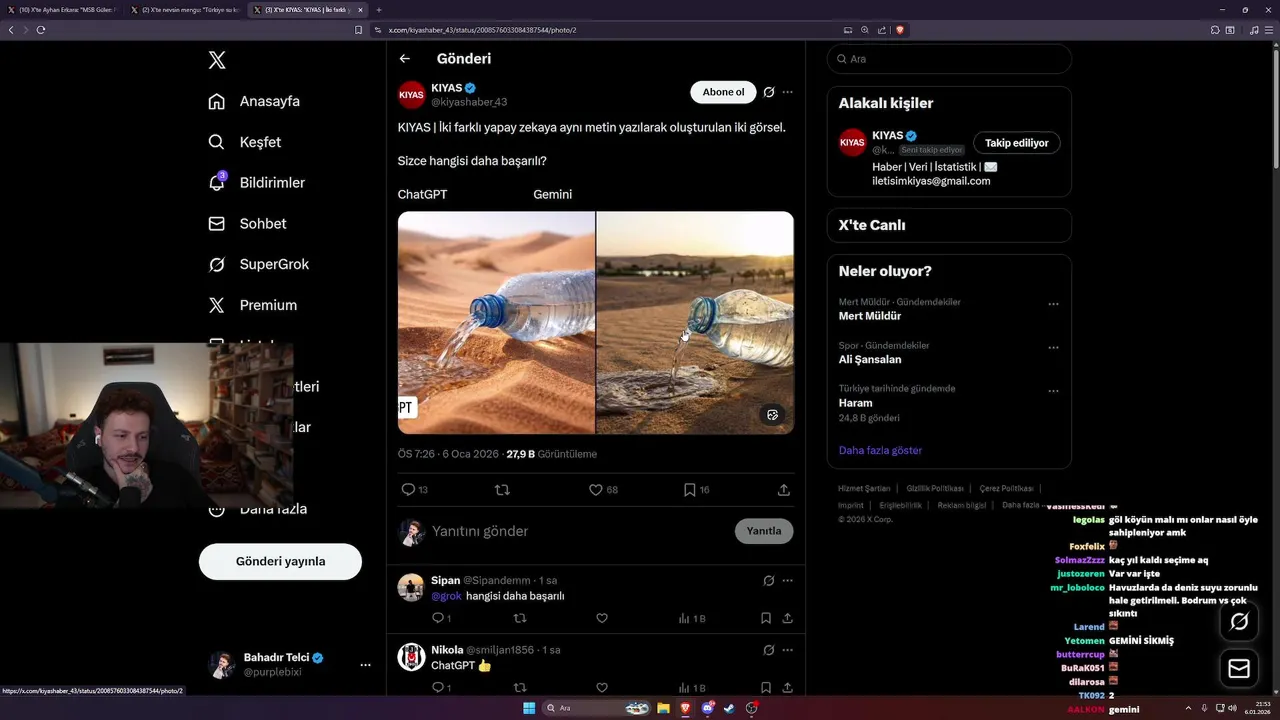Open KIYAS profile avatar on the post

click(411, 95)
